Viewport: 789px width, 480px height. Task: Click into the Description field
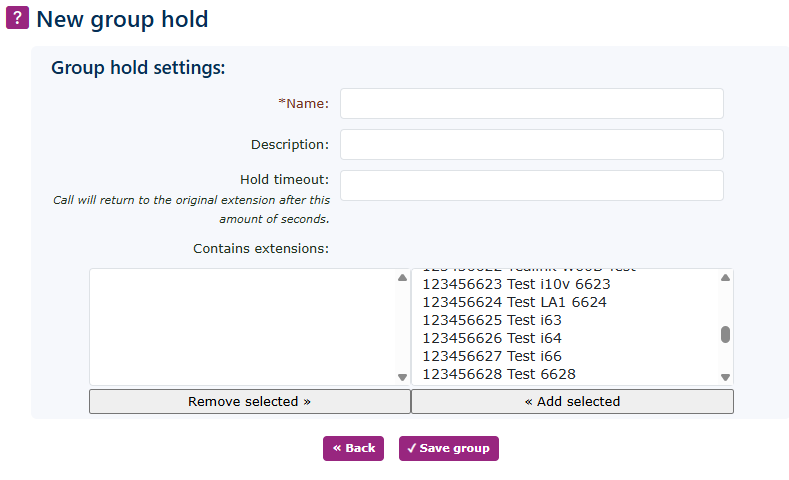[531, 144]
